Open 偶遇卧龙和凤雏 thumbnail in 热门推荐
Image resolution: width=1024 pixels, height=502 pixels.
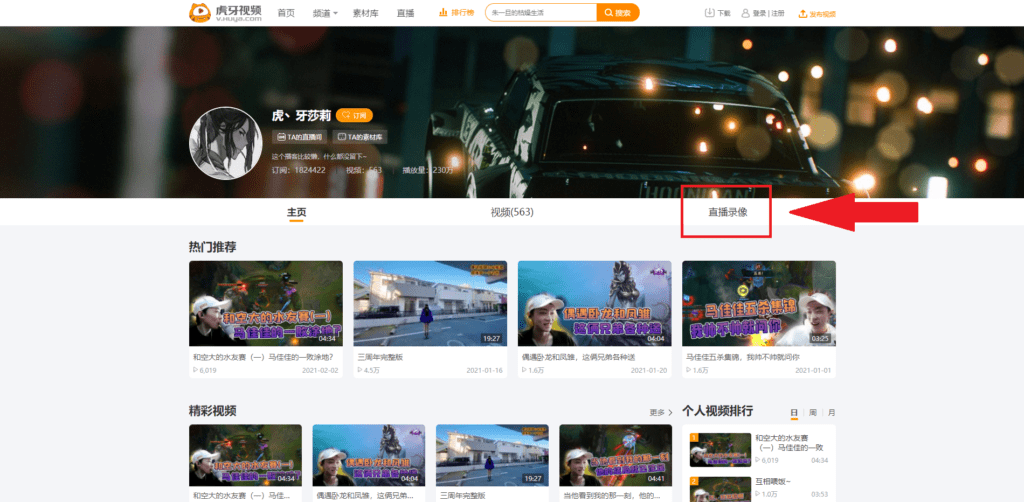point(594,304)
